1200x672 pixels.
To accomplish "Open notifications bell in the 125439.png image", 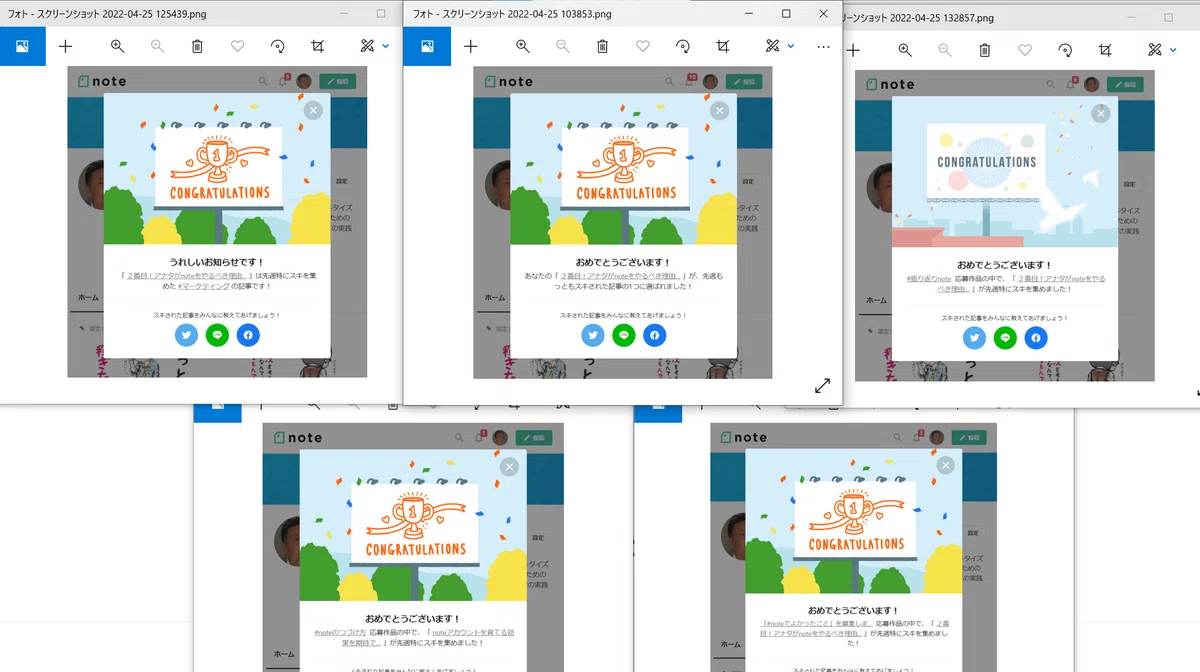I will [x=283, y=82].
